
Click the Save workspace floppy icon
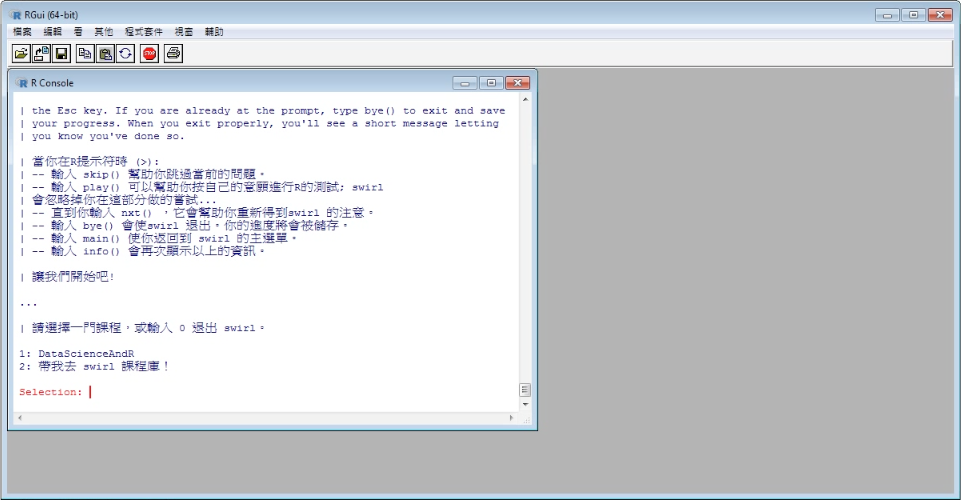click(61, 54)
